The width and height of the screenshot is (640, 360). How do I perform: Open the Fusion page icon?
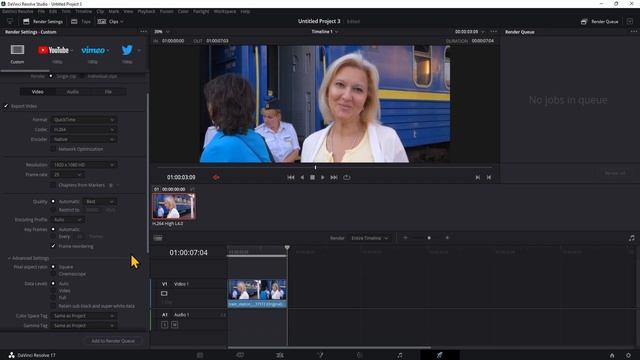point(320,355)
